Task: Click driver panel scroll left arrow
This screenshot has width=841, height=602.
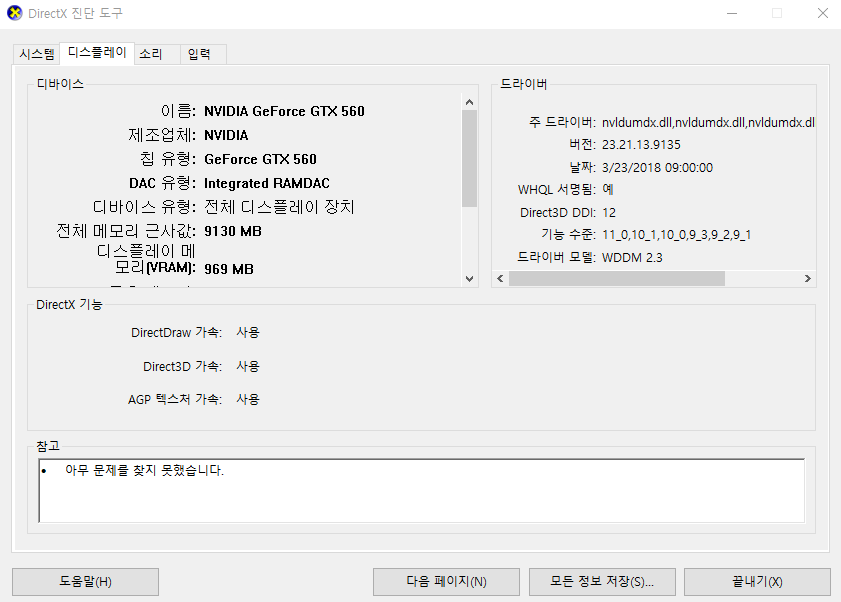Action: (x=500, y=278)
